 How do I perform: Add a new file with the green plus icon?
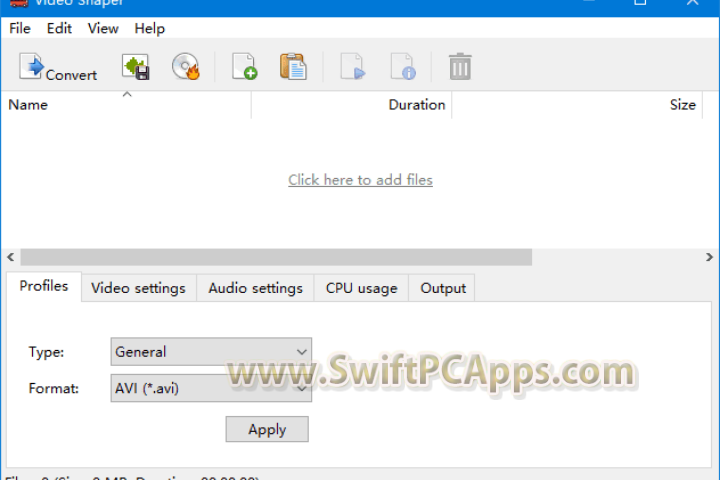[244, 67]
